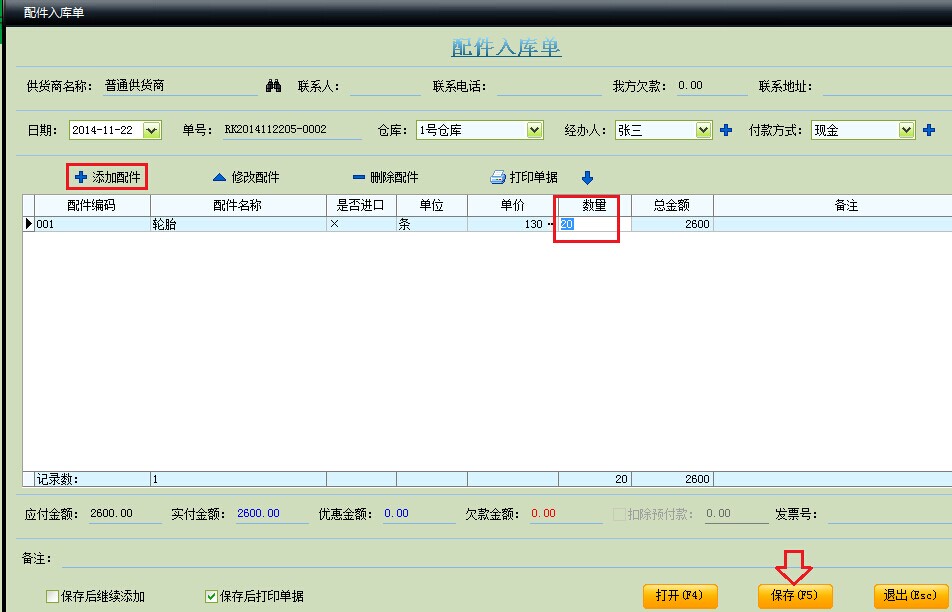Screen dimensions: 952x612
Task: Click 打印单据 to print receipt
Action: [x=524, y=177]
